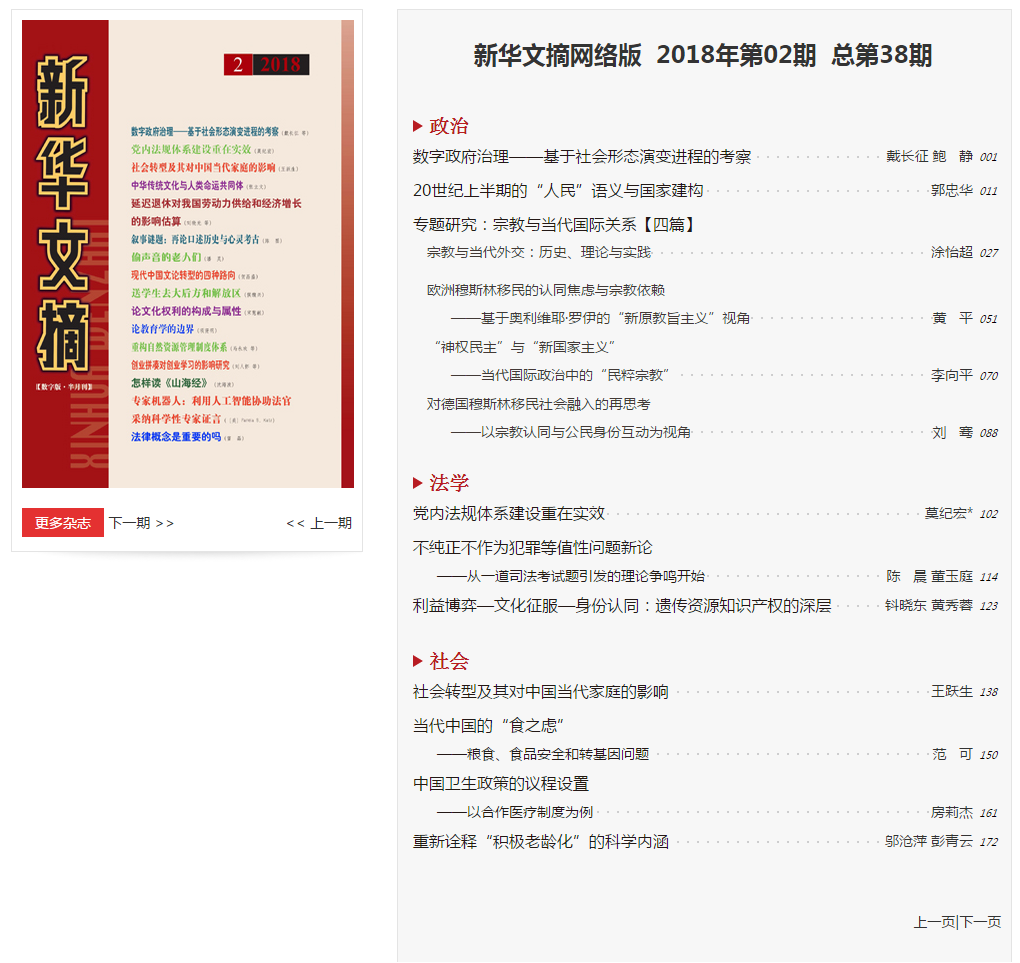
Task: Click author name 莫纪宏*
Action: 949,513
